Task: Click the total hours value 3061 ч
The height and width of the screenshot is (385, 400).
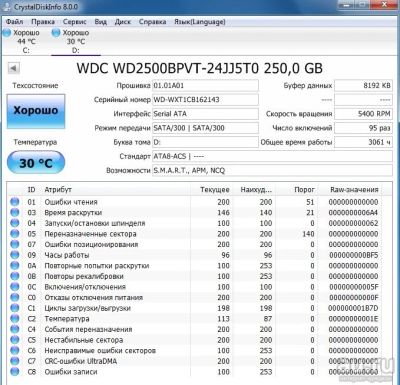Action: click(363, 142)
